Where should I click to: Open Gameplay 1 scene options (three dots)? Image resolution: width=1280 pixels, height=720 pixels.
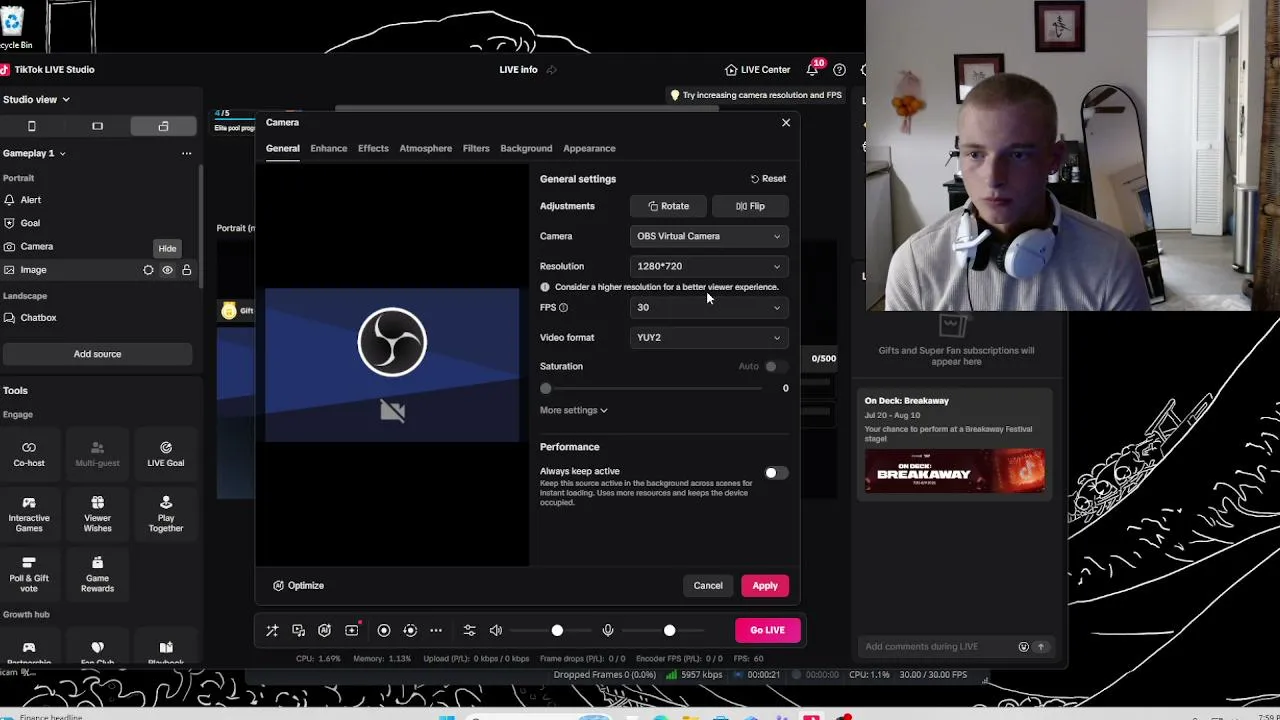tap(186, 153)
